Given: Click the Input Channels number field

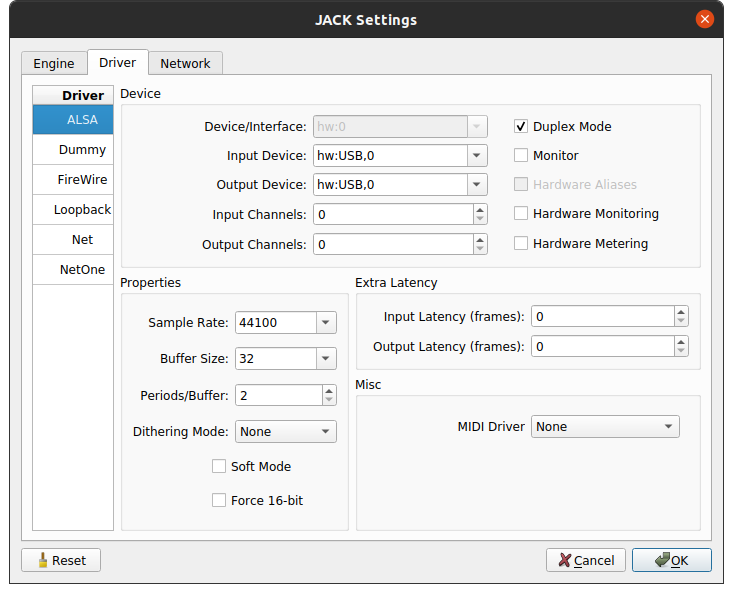Looking at the screenshot, I should pos(393,214).
